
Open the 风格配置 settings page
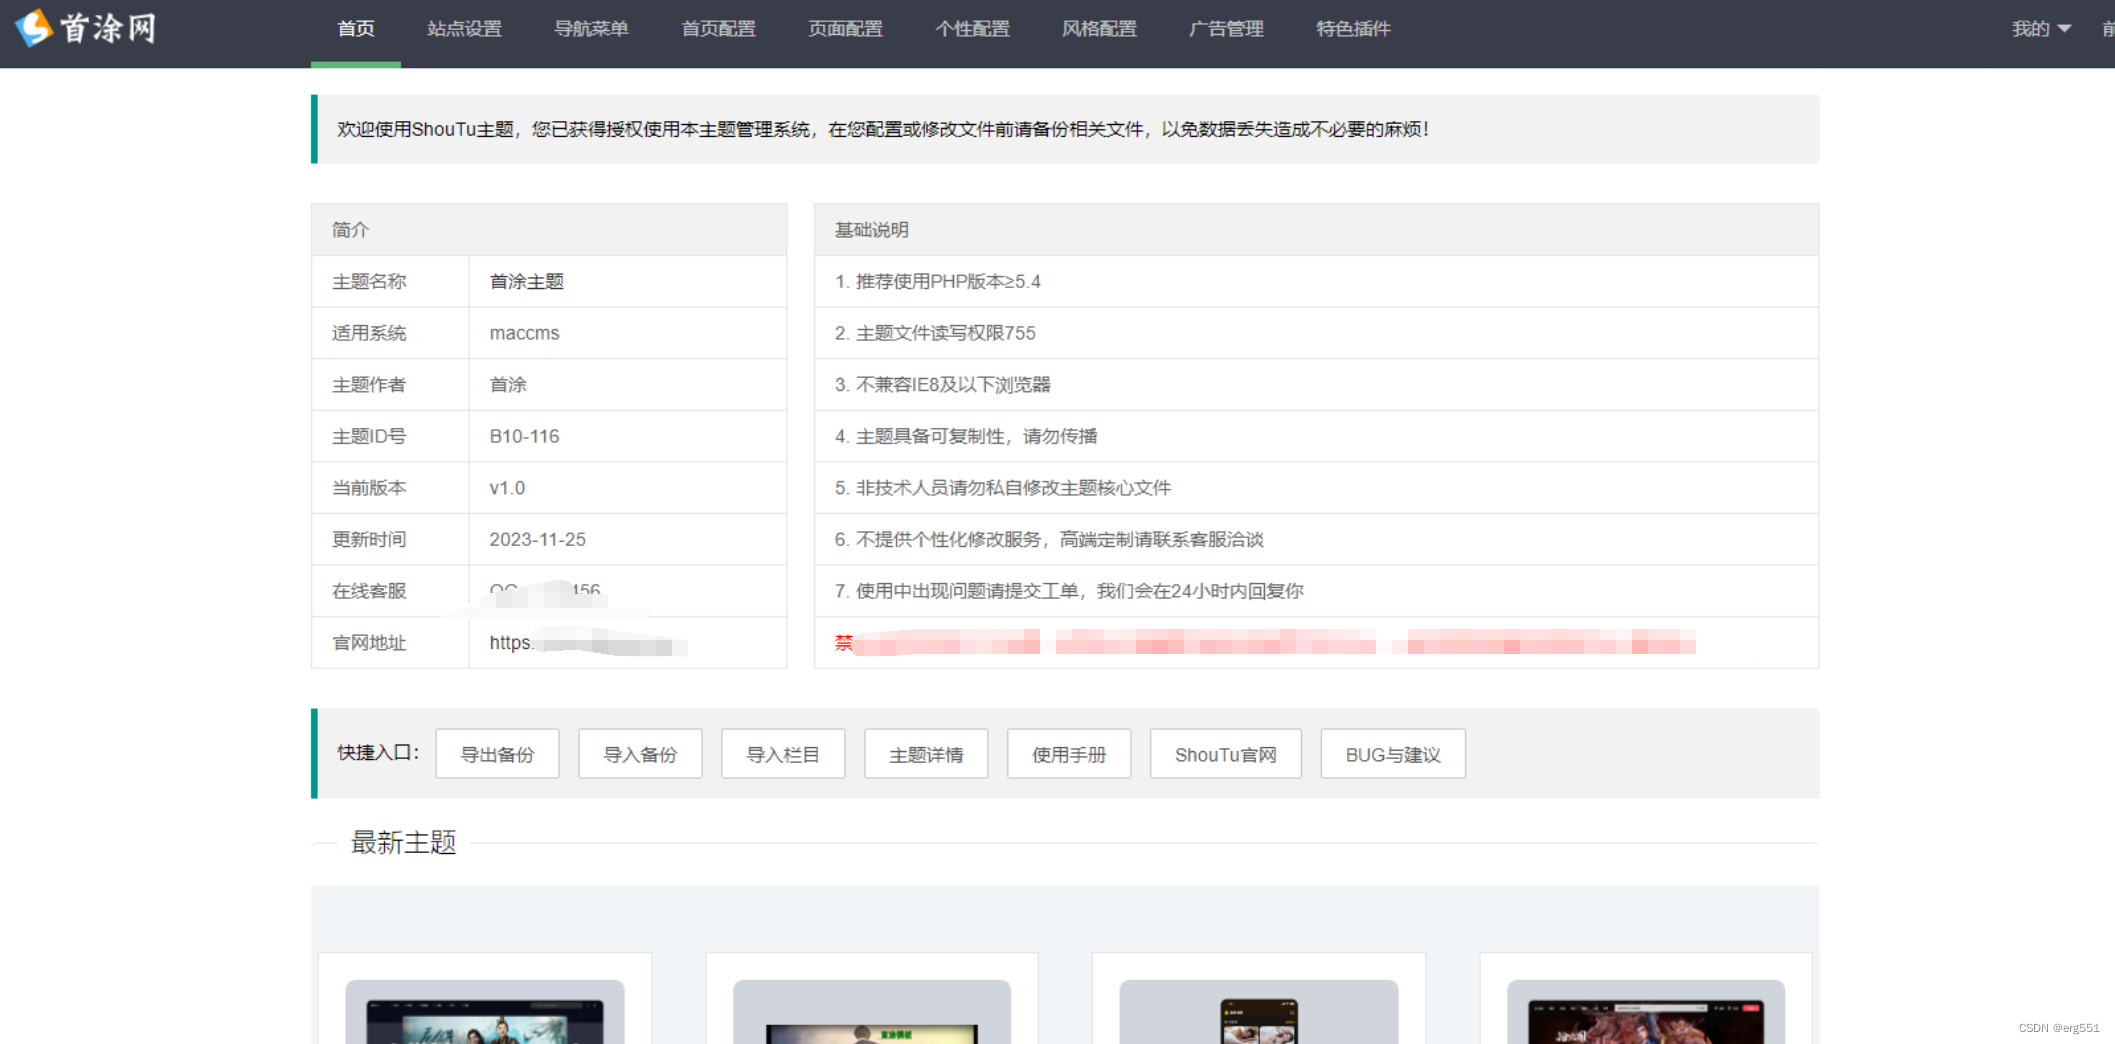coord(1097,29)
